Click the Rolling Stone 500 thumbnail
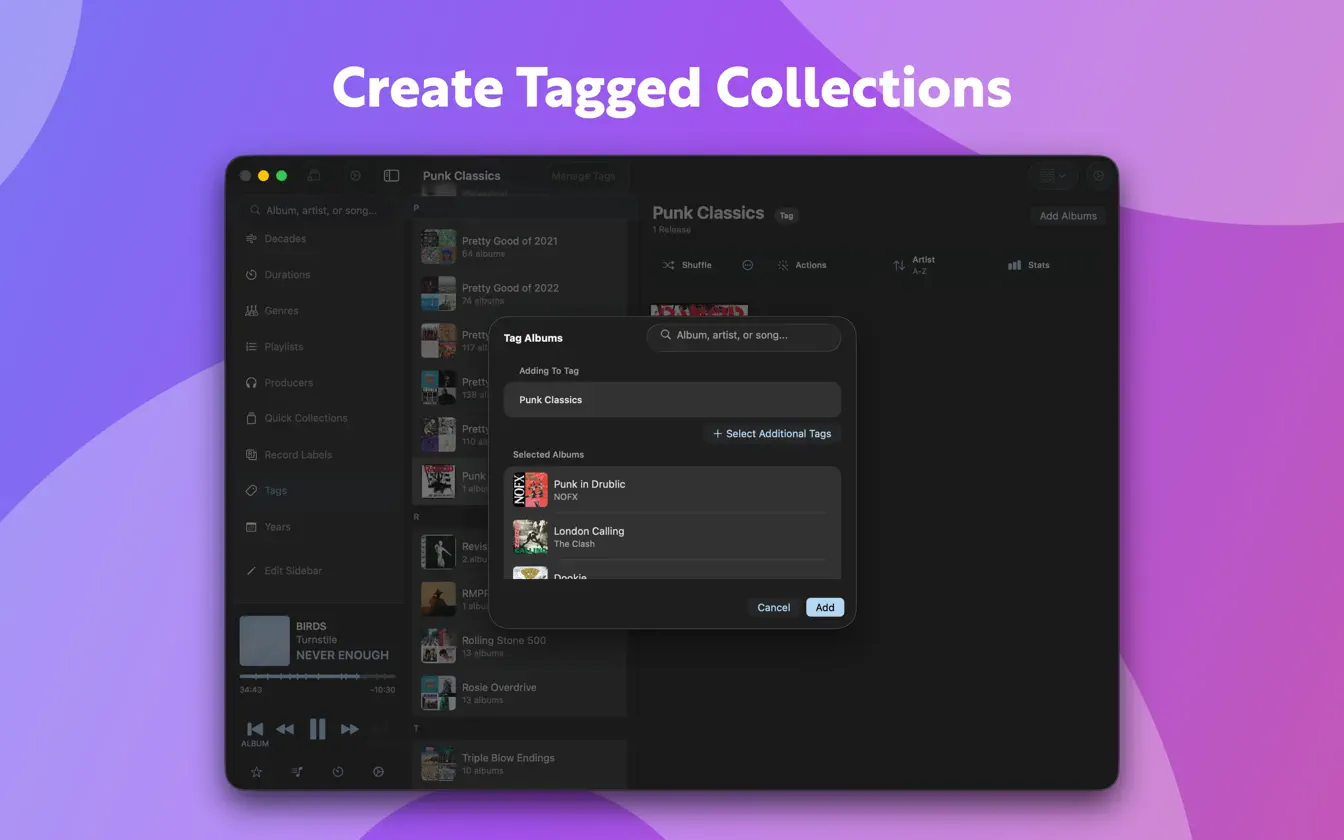The image size is (1344, 840). click(438, 646)
